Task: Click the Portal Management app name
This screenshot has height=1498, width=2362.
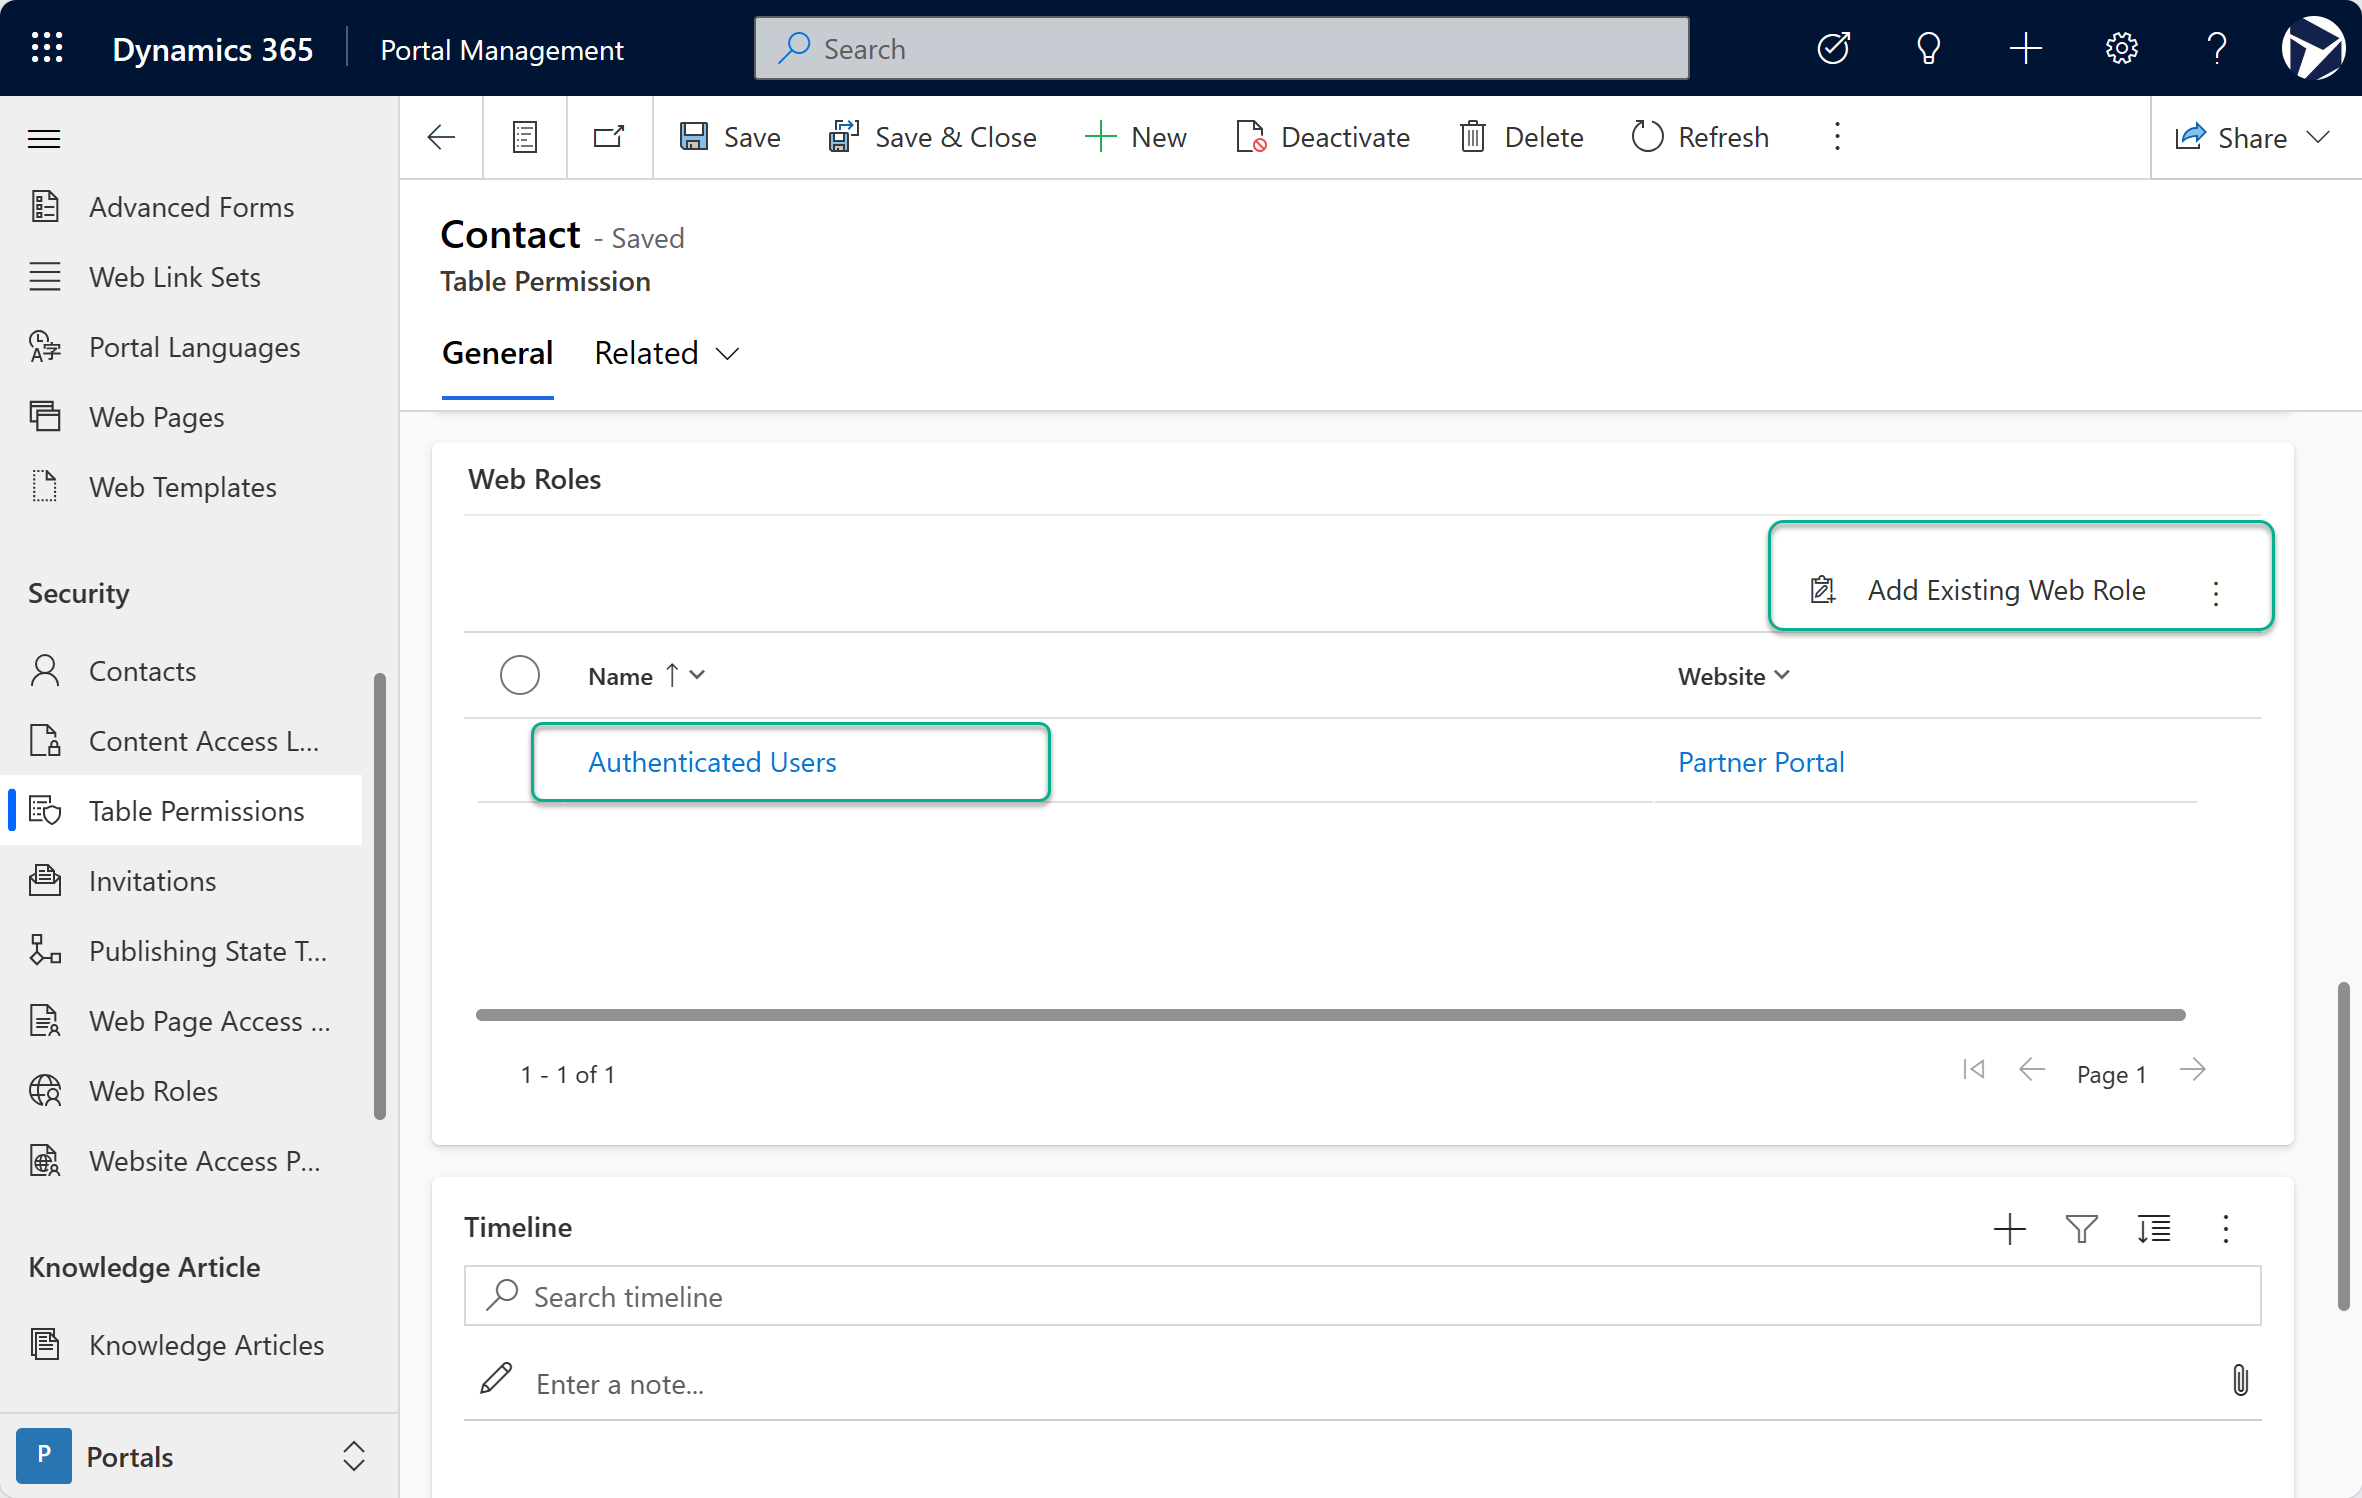Action: 502,49
